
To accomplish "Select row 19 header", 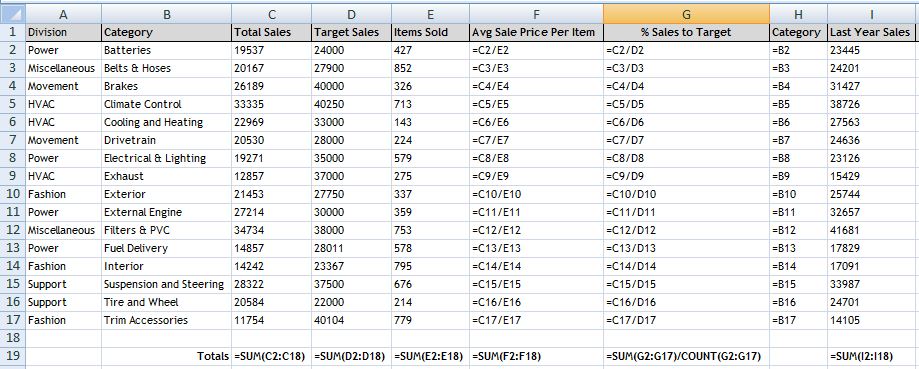I will 13,356.
